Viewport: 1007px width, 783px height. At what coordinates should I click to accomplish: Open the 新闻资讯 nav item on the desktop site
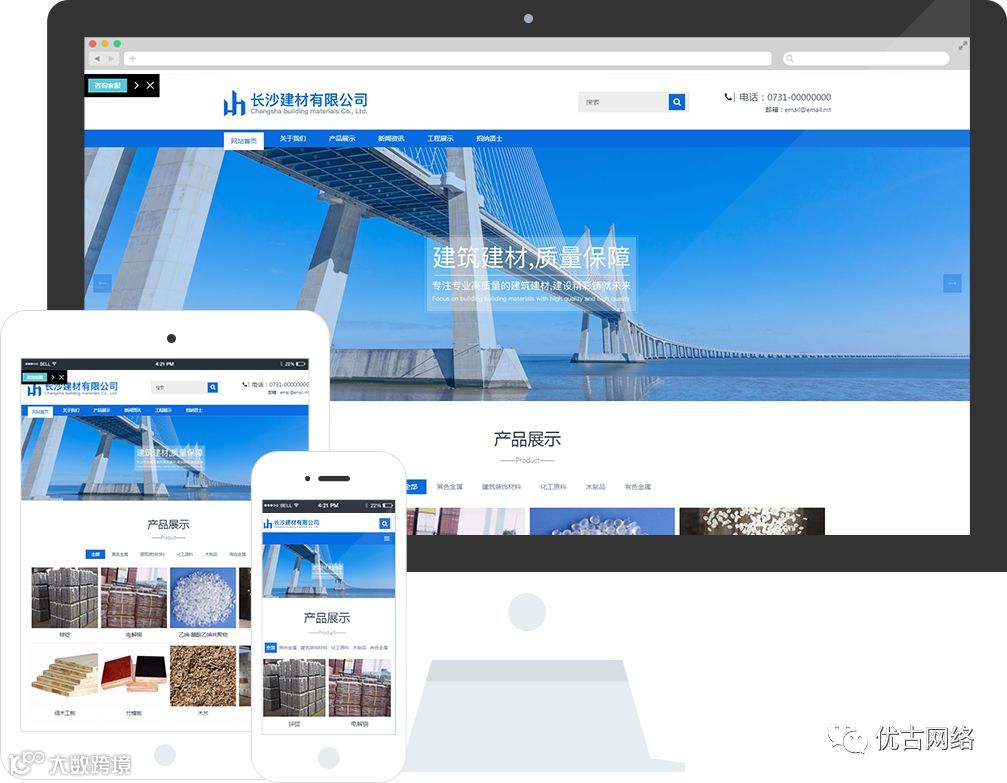click(x=391, y=139)
